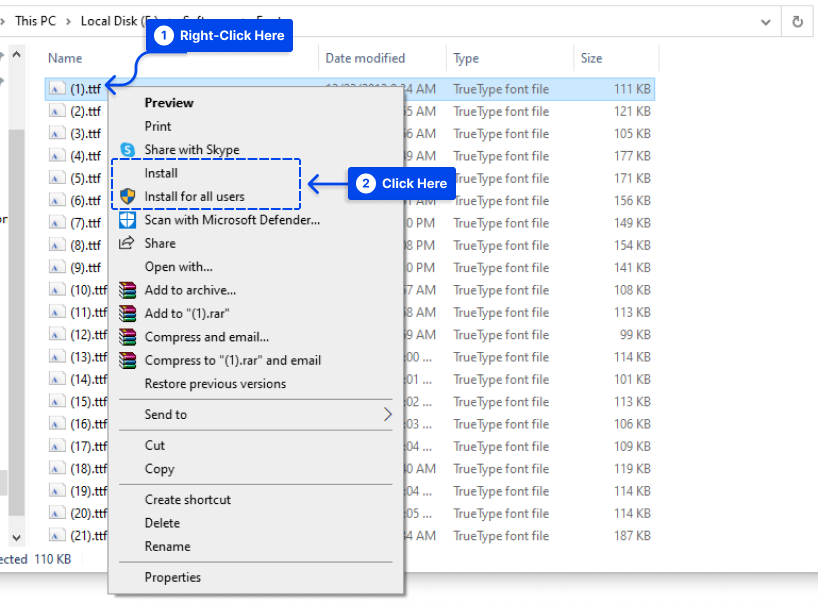
Task: Click the font file icon of (6).ttf
Action: (x=57, y=200)
